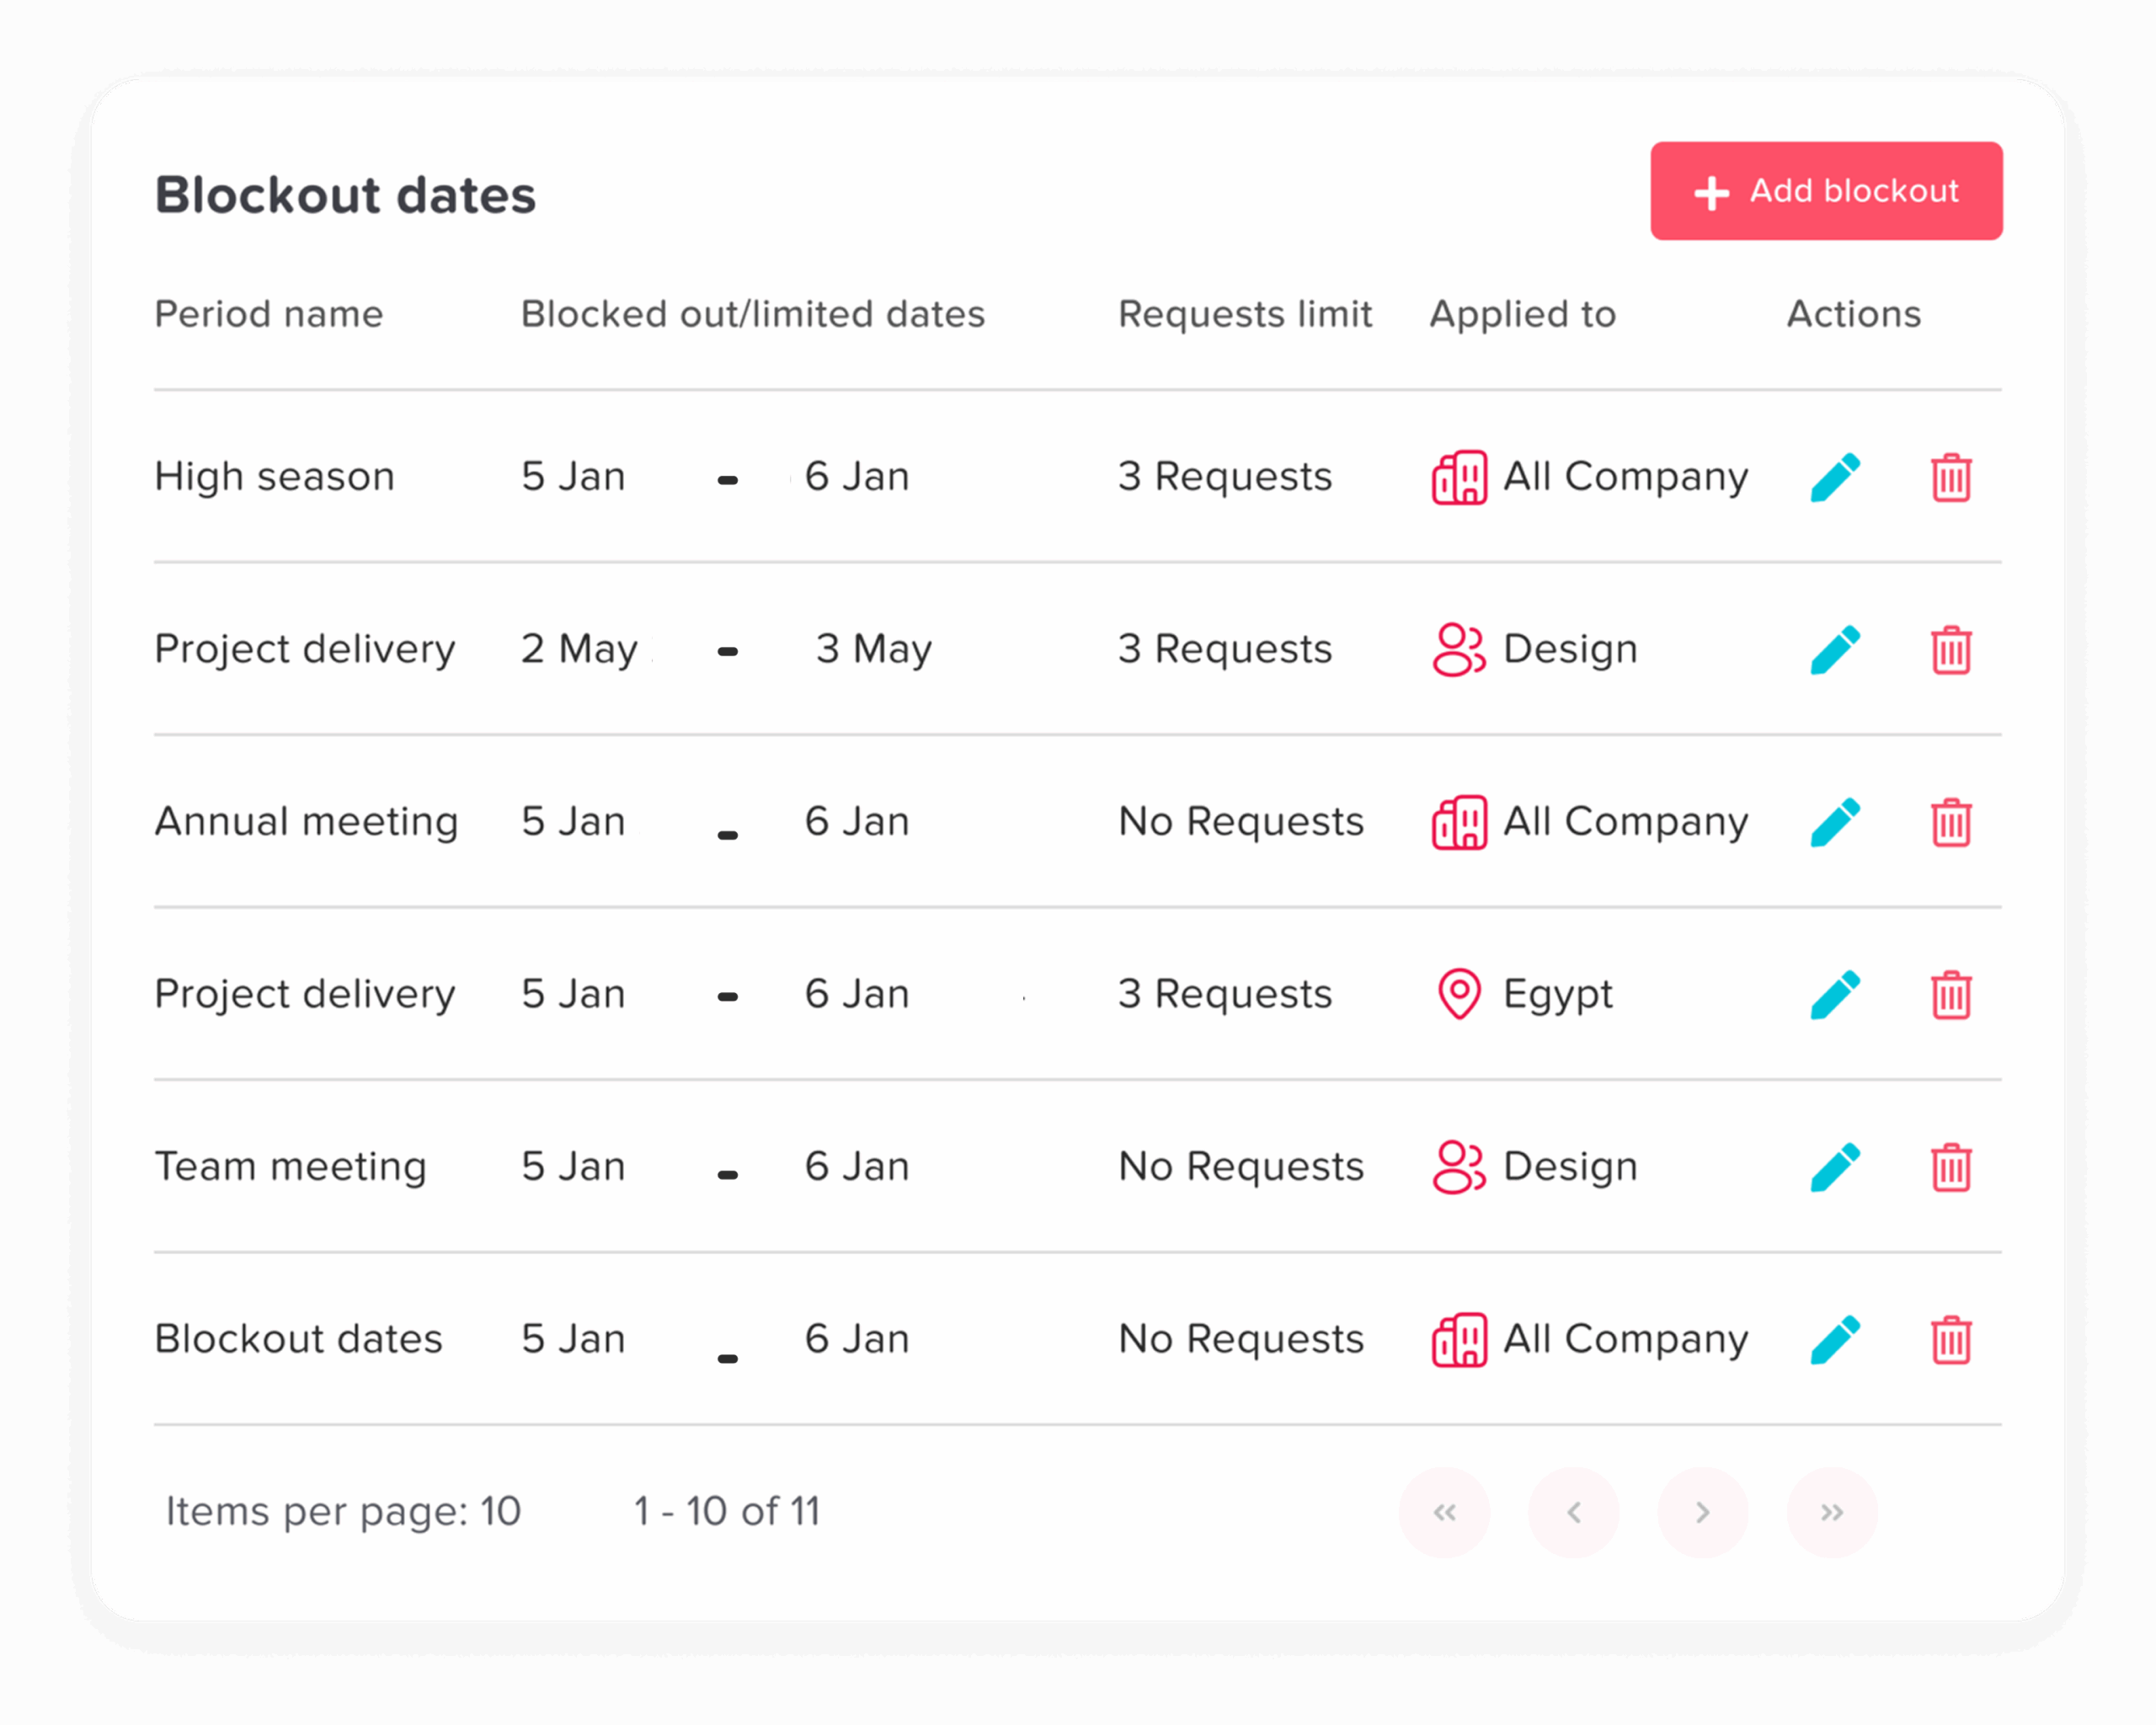
Task: Click the Requests limit column header
Action: point(1244,314)
